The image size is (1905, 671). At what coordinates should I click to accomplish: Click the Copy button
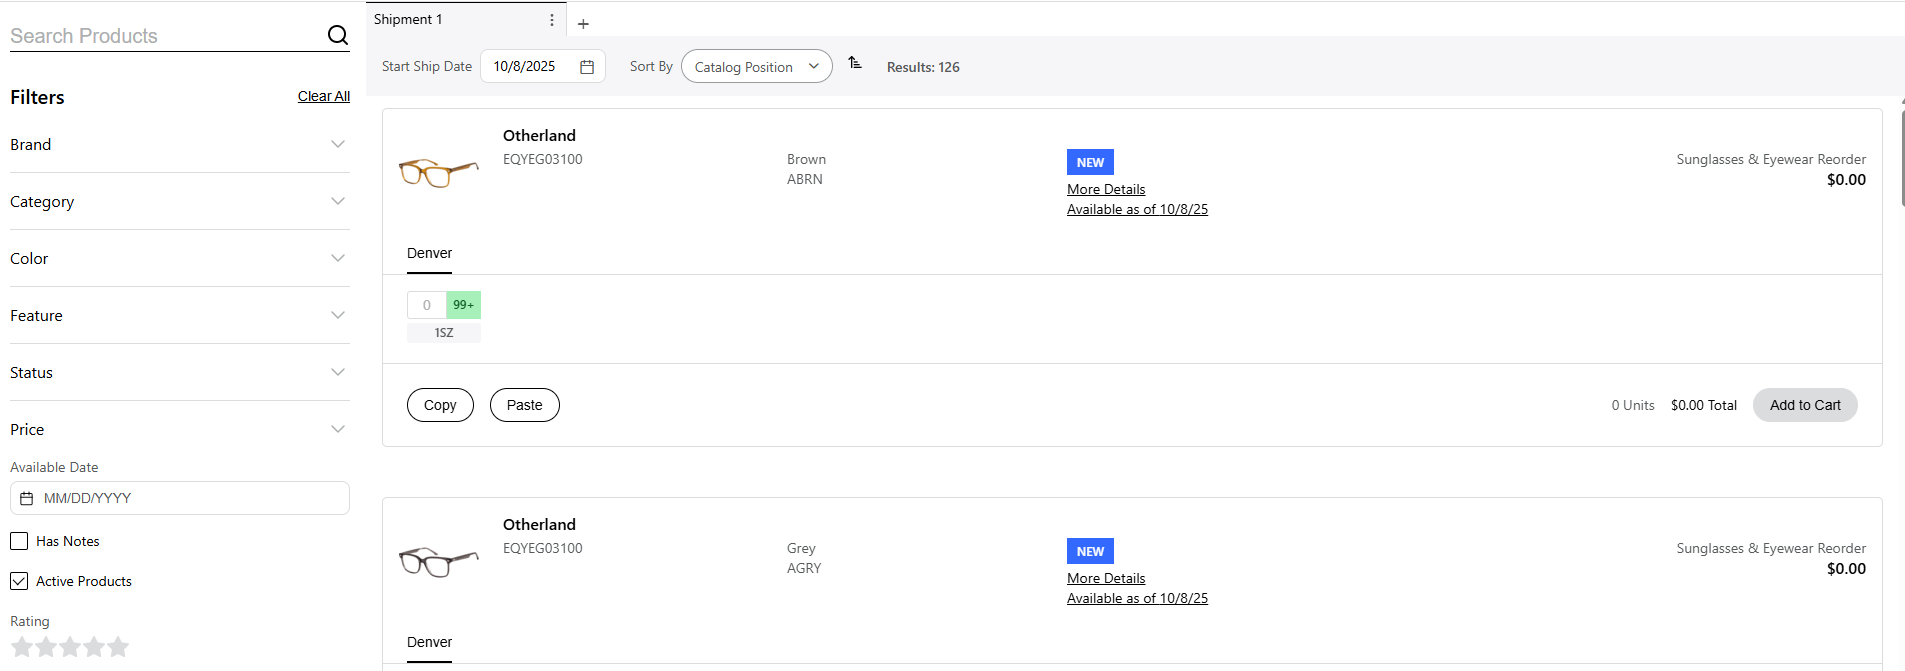(x=440, y=405)
